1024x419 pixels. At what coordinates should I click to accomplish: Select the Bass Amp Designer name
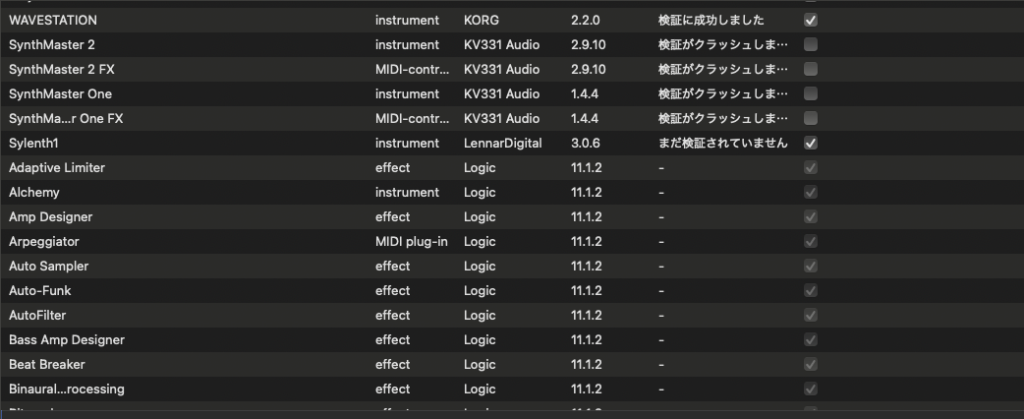[66, 340]
